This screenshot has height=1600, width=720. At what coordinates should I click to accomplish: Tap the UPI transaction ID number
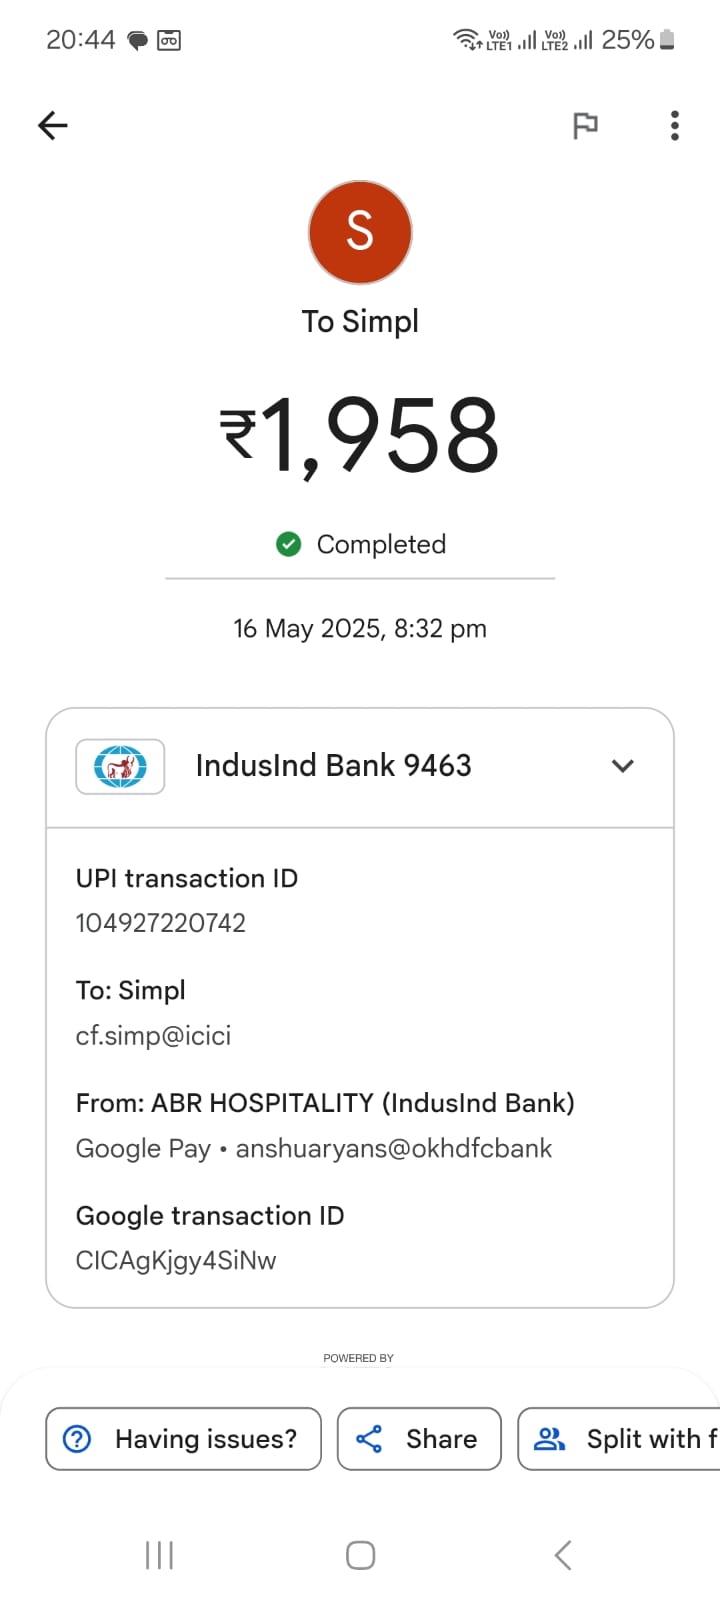coord(161,923)
